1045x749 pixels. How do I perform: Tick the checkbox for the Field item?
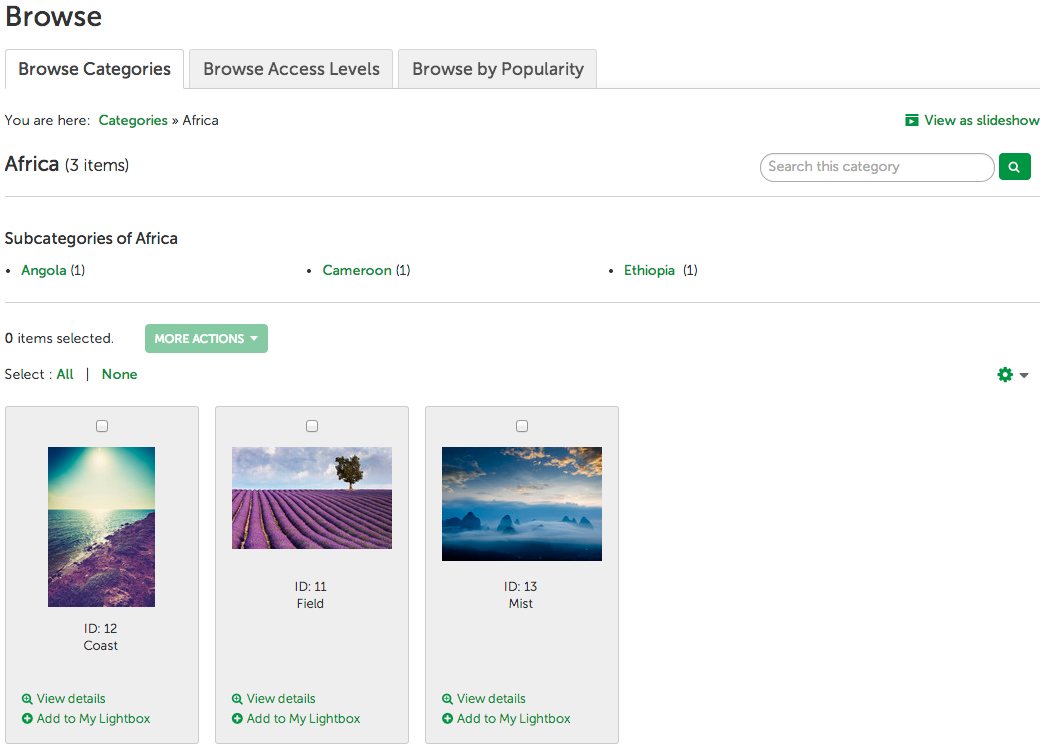point(312,426)
